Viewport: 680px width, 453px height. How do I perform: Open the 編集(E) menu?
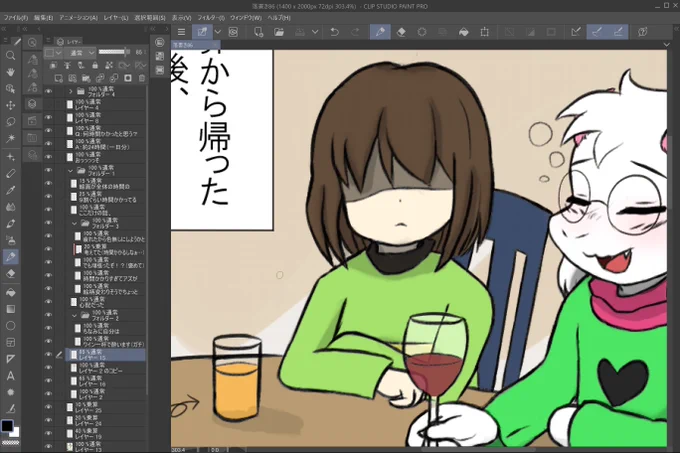[43, 18]
